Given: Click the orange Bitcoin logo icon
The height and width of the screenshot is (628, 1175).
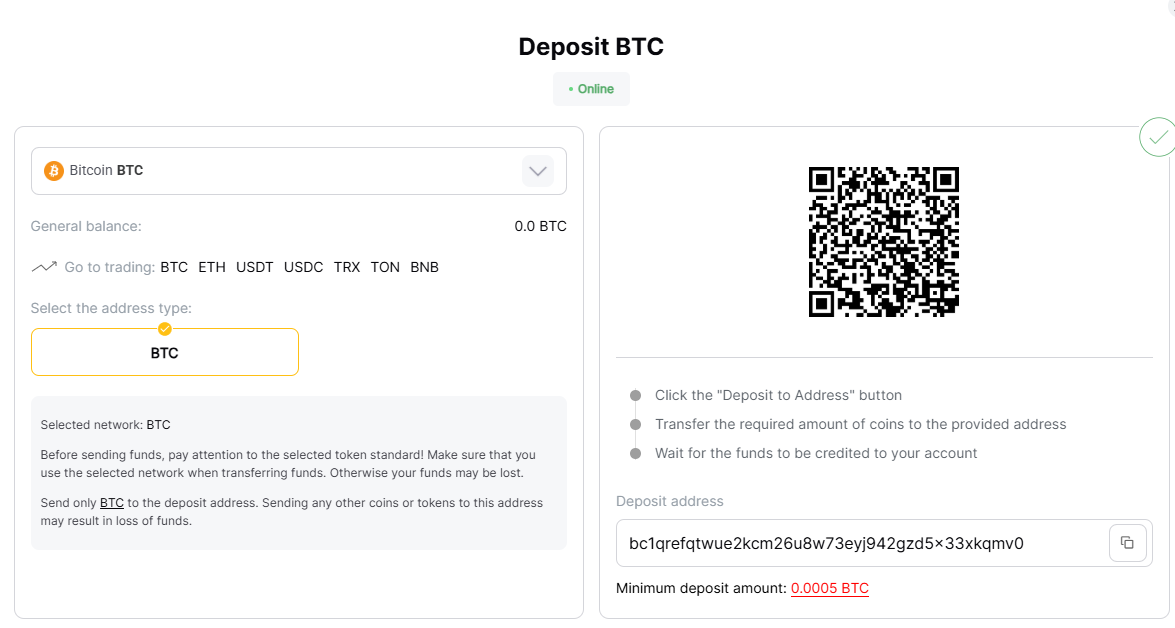Looking at the screenshot, I should click(54, 171).
